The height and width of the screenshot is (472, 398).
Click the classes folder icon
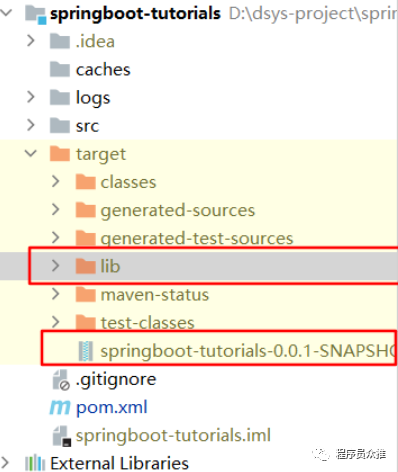pyautogui.click(x=86, y=182)
